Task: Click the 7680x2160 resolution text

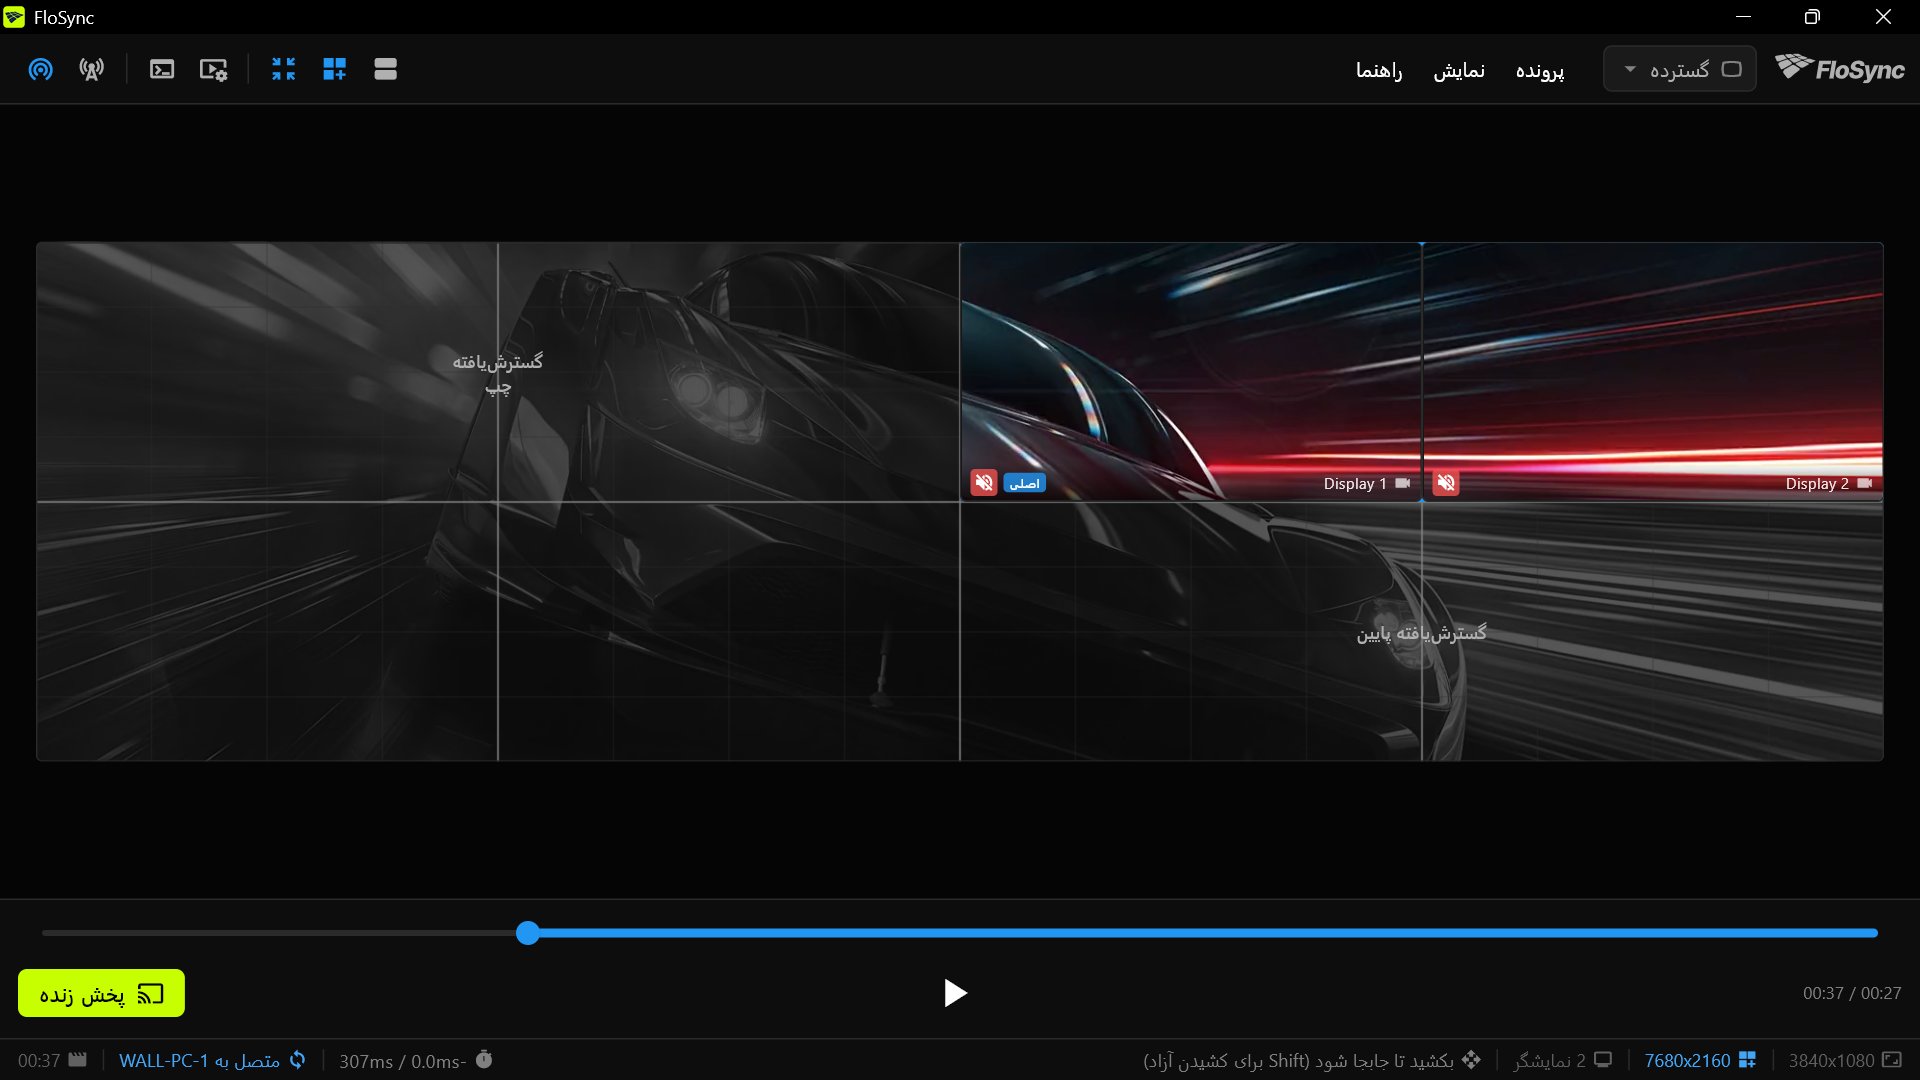Action: [1687, 1060]
